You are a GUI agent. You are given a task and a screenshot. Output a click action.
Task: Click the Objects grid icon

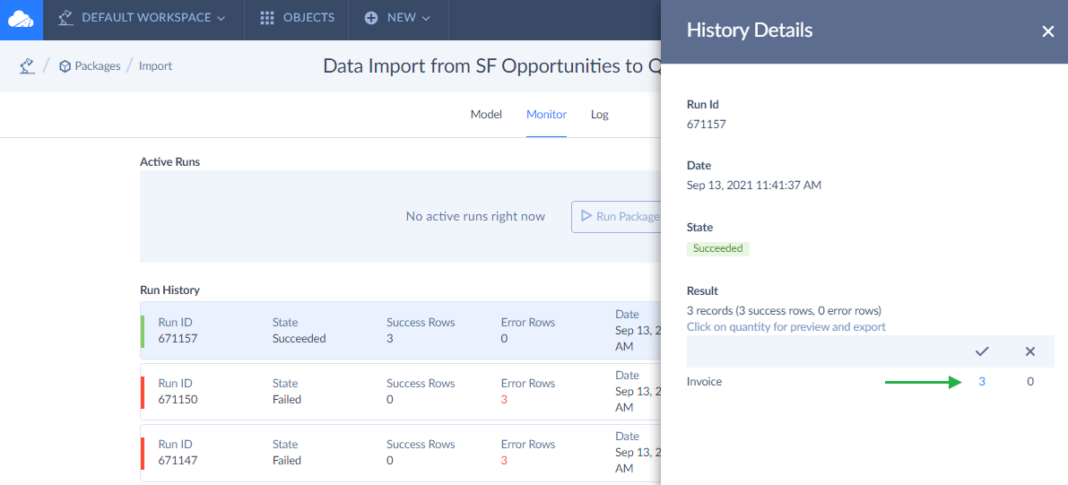click(x=268, y=18)
